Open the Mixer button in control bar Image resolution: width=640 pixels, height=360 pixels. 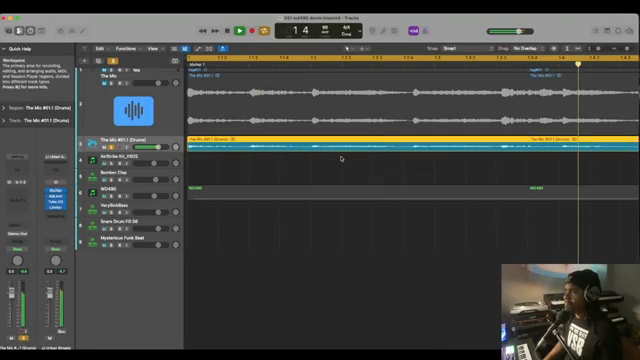pos(72,31)
